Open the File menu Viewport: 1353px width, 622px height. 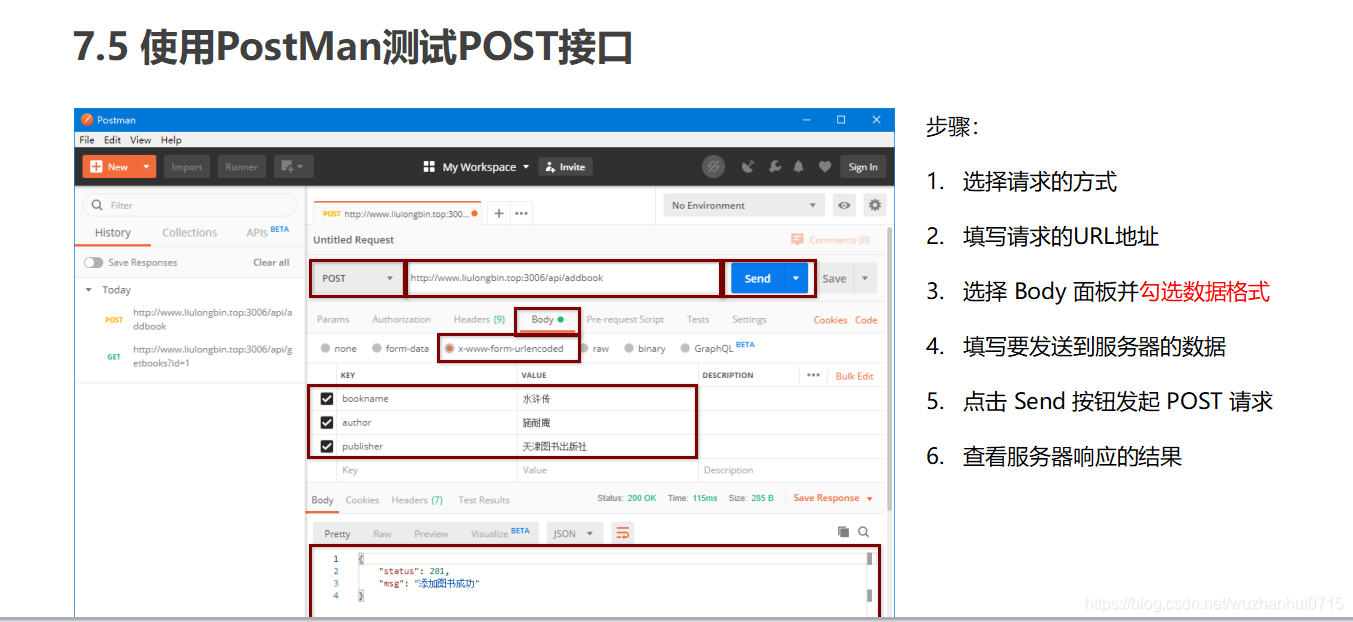point(87,140)
